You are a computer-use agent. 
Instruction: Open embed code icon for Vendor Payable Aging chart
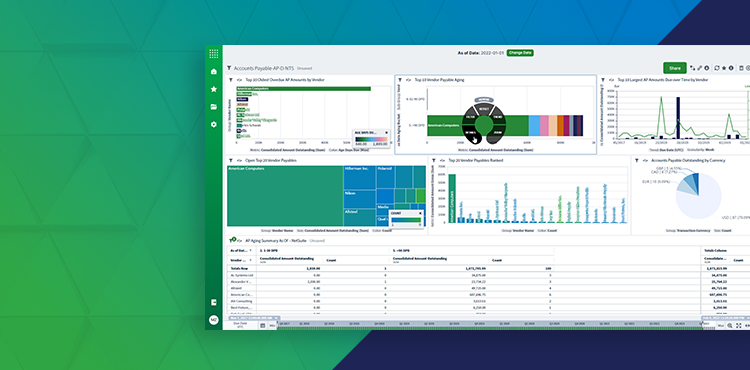(x=408, y=80)
